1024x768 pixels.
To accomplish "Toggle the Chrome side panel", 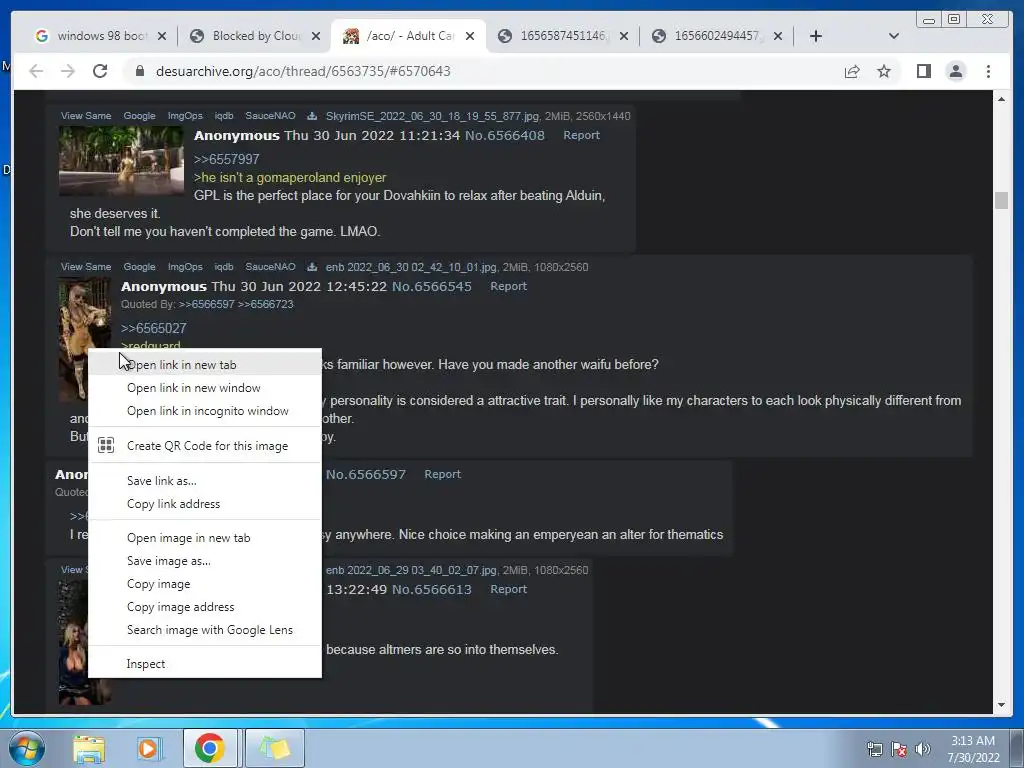I will [x=923, y=71].
